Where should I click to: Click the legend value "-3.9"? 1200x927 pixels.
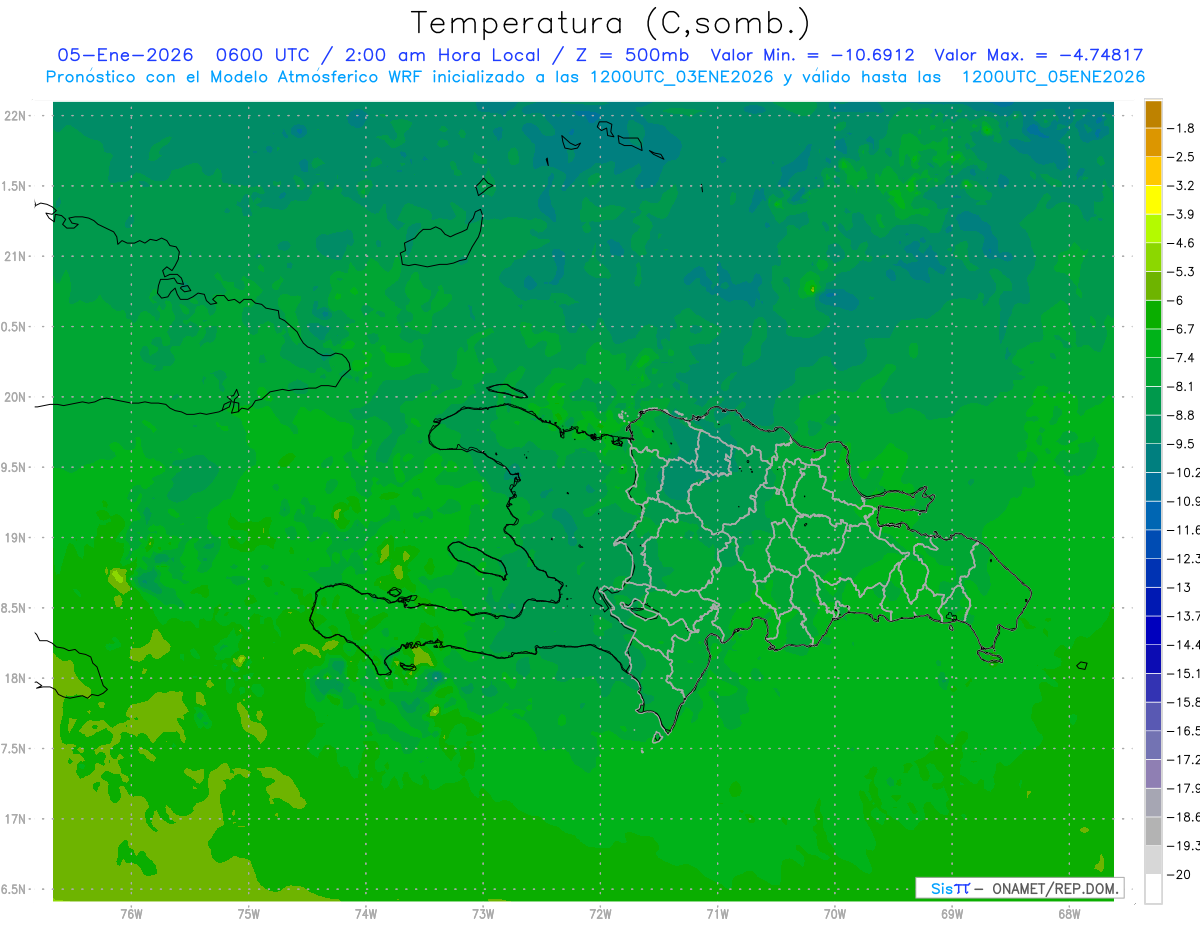pos(1181,214)
